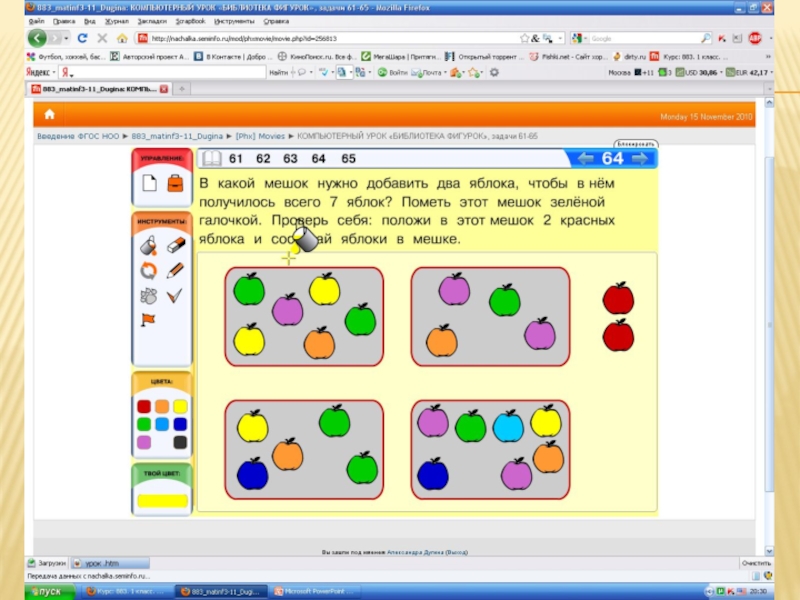The image size is (800, 600).
Task: Open the Правка menu
Action: click(64, 21)
